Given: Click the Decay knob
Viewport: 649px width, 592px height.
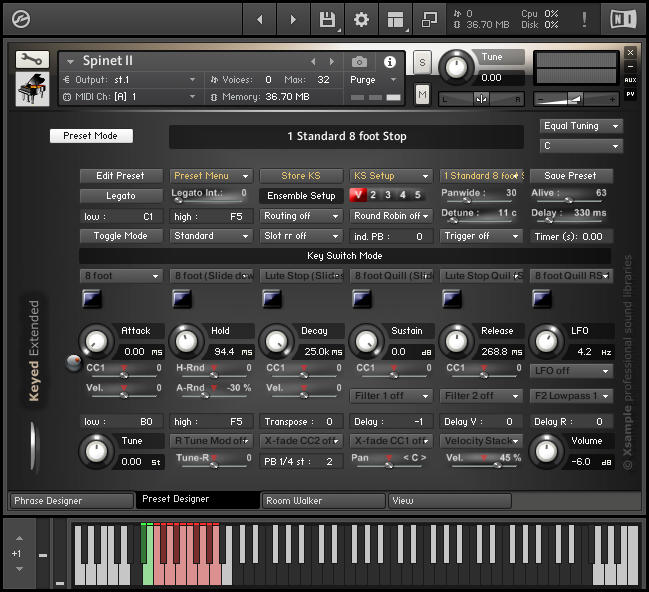Looking at the screenshot, I should [x=276, y=342].
